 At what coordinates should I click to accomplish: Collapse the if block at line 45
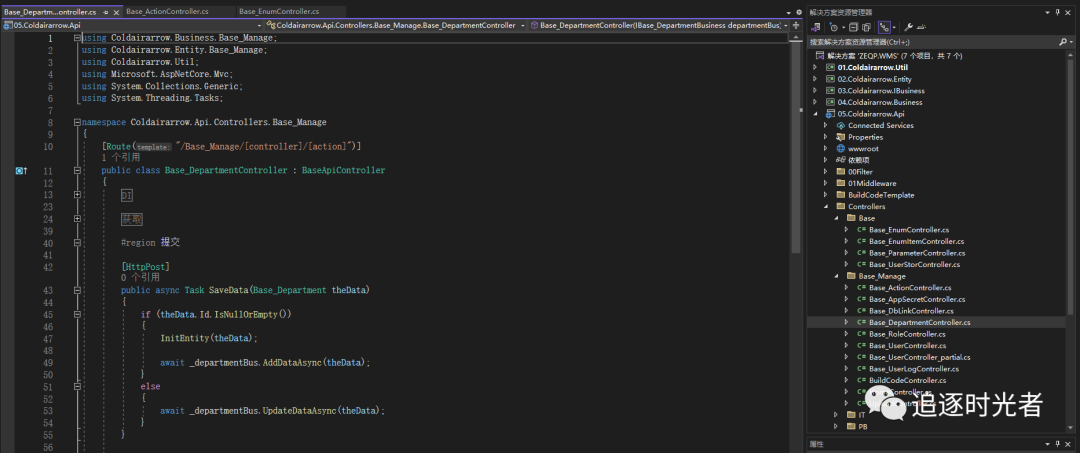(x=77, y=315)
